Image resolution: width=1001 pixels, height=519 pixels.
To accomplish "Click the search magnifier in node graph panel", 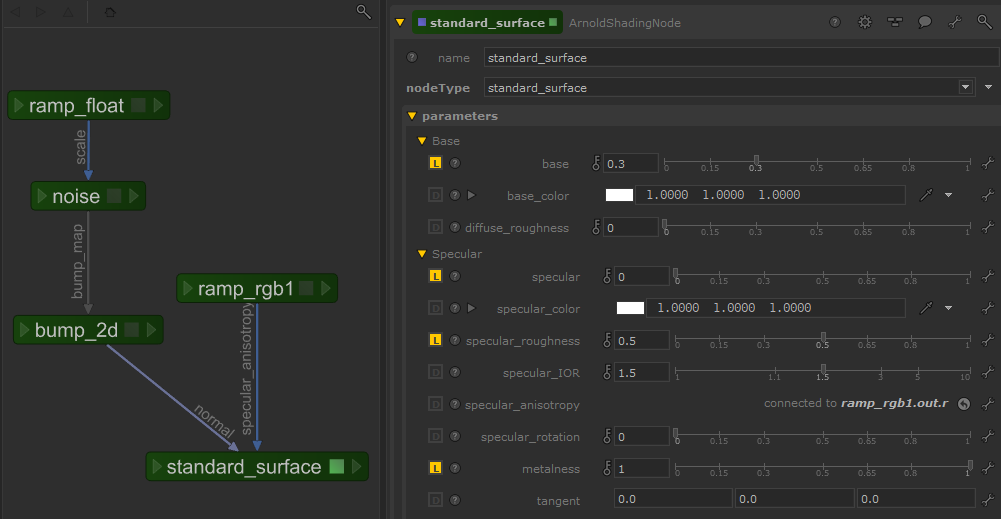I will [x=363, y=11].
